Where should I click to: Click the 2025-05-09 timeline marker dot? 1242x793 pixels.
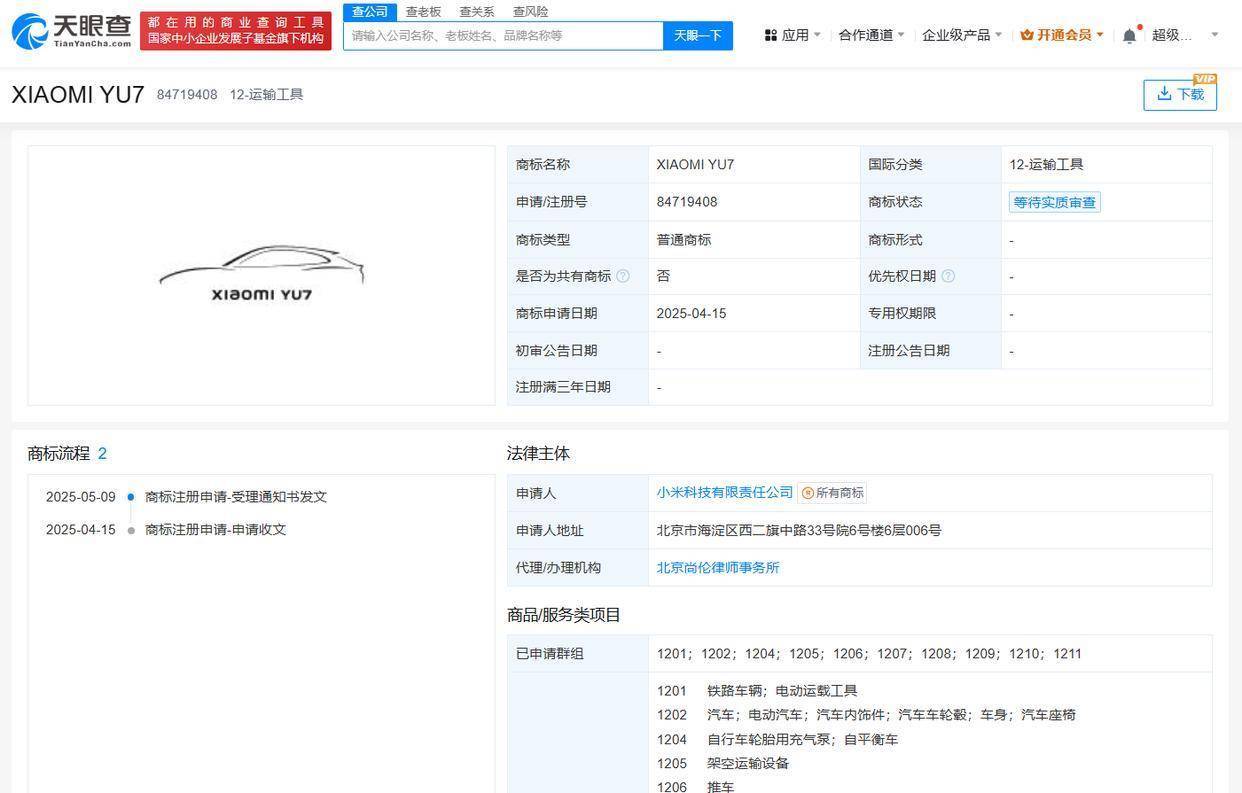131,497
